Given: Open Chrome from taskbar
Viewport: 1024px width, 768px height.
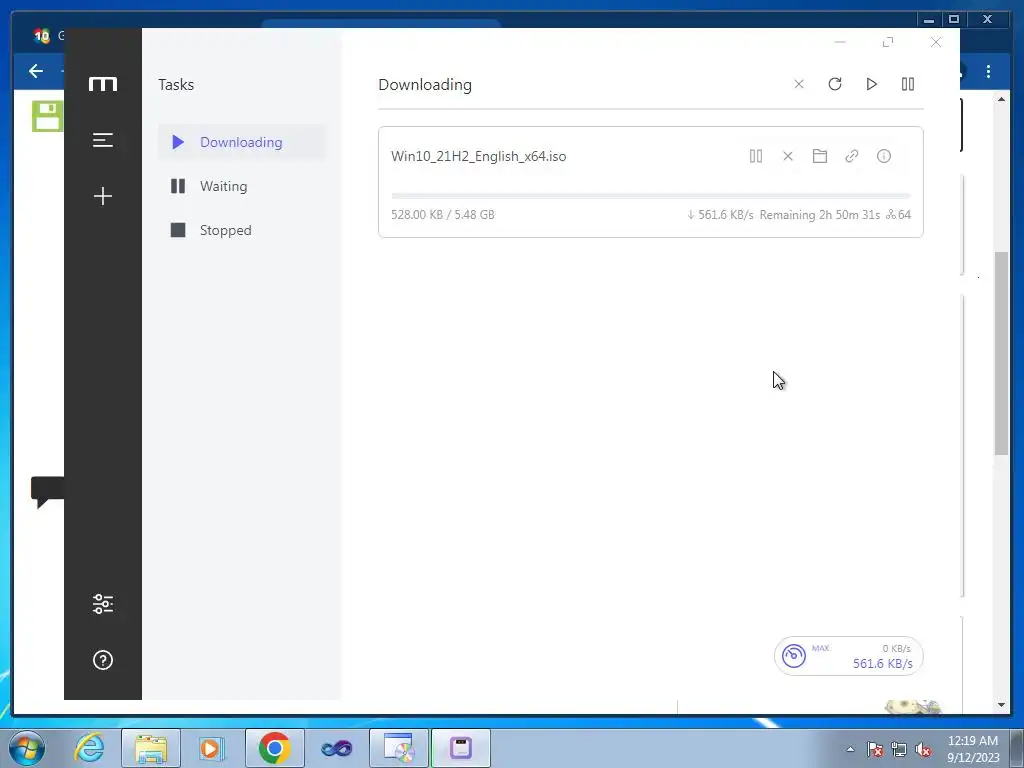Looking at the screenshot, I should click(274, 748).
